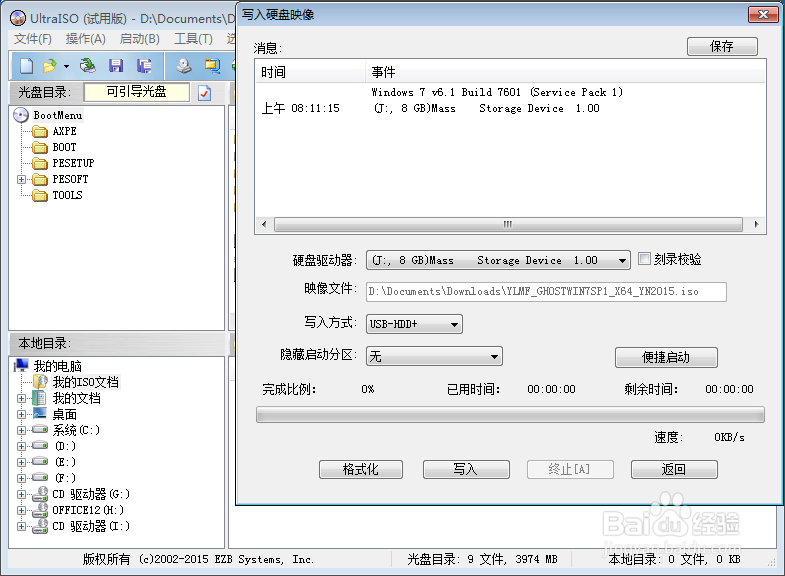
Task: Select 我的电脑 in the local directory tree
Action: tap(58, 366)
